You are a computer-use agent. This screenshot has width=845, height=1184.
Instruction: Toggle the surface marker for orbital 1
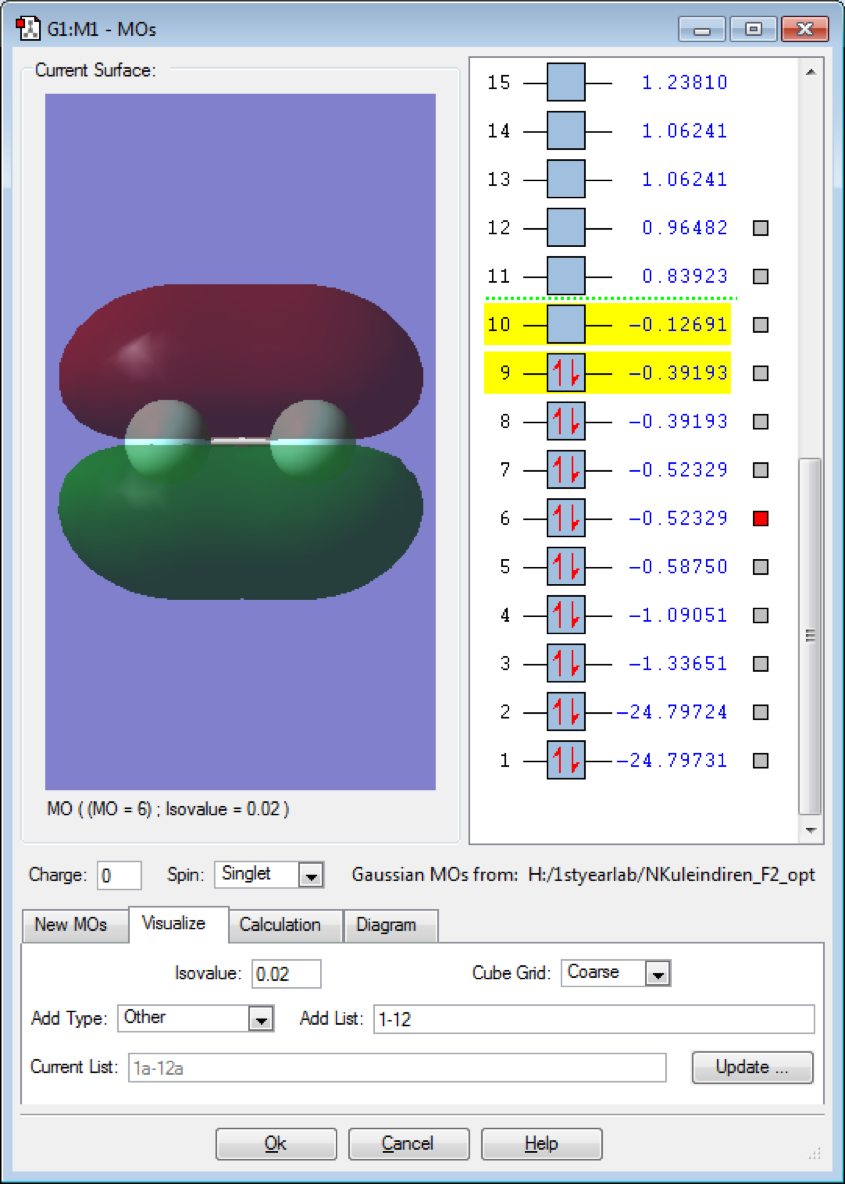(x=760, y=760)
